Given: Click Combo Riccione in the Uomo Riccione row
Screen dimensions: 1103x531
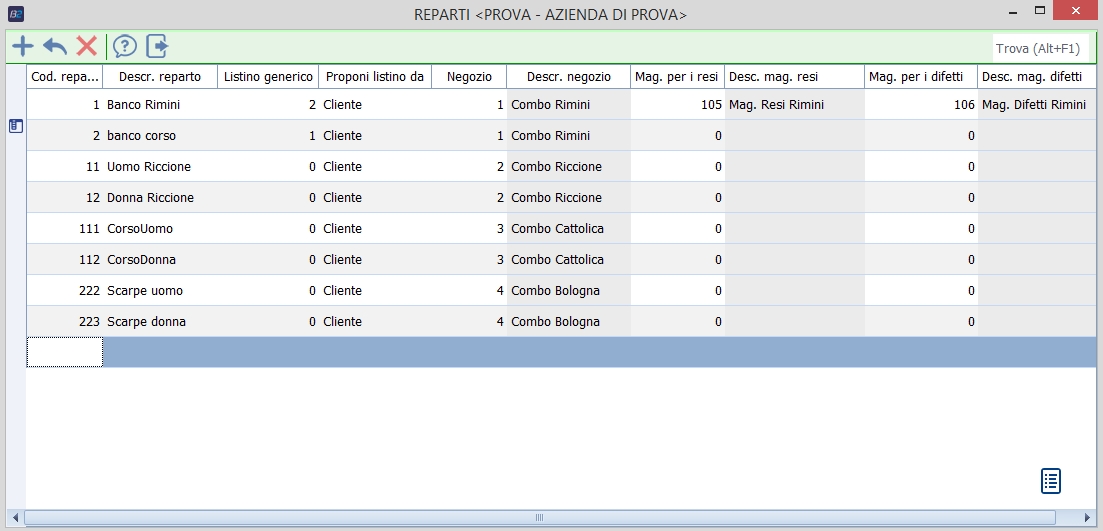Looking at the screenshot, I should (x=568, y=167).
